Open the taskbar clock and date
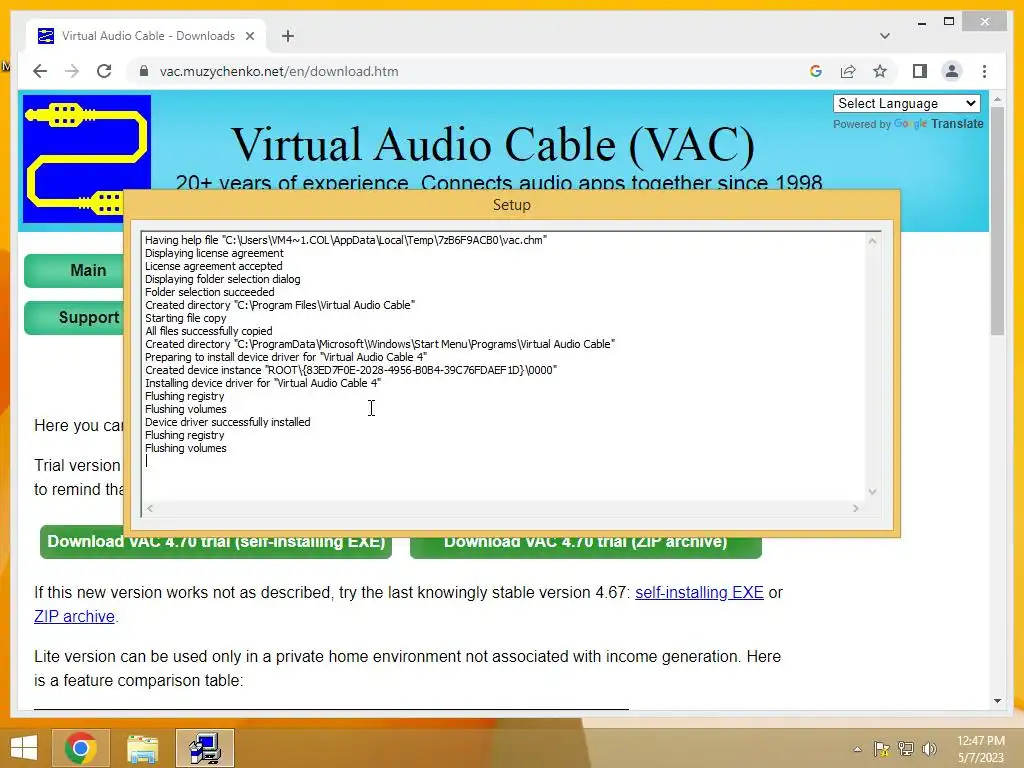This screenshot has width=1024, height=768. (x=981, y=749)
